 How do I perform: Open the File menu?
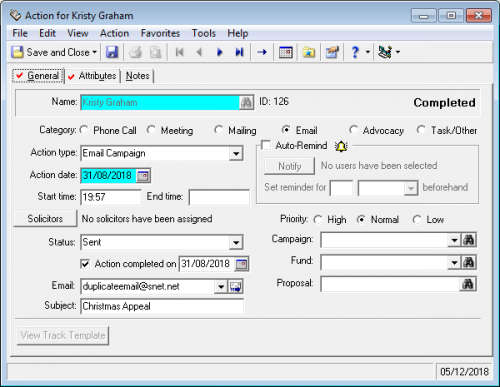(x=20, y=33)
